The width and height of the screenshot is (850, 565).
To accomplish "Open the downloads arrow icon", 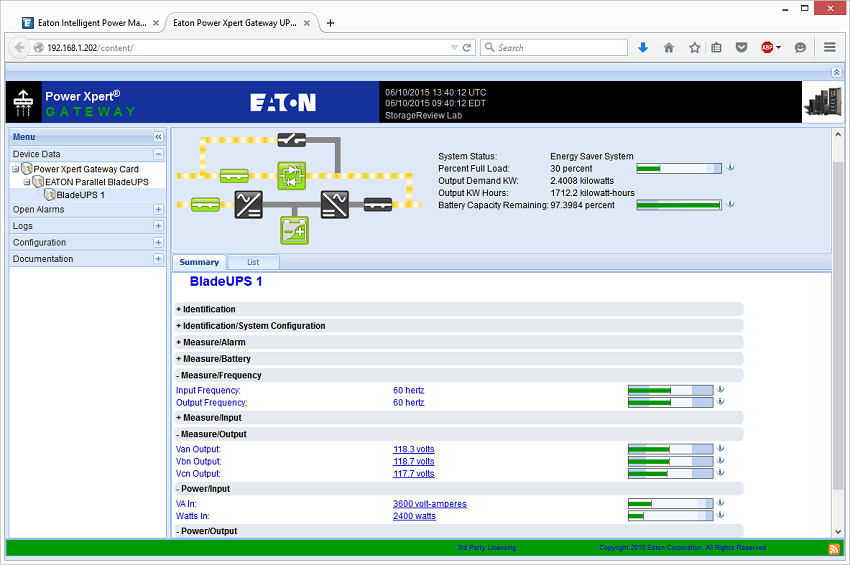I will [643, 48].
